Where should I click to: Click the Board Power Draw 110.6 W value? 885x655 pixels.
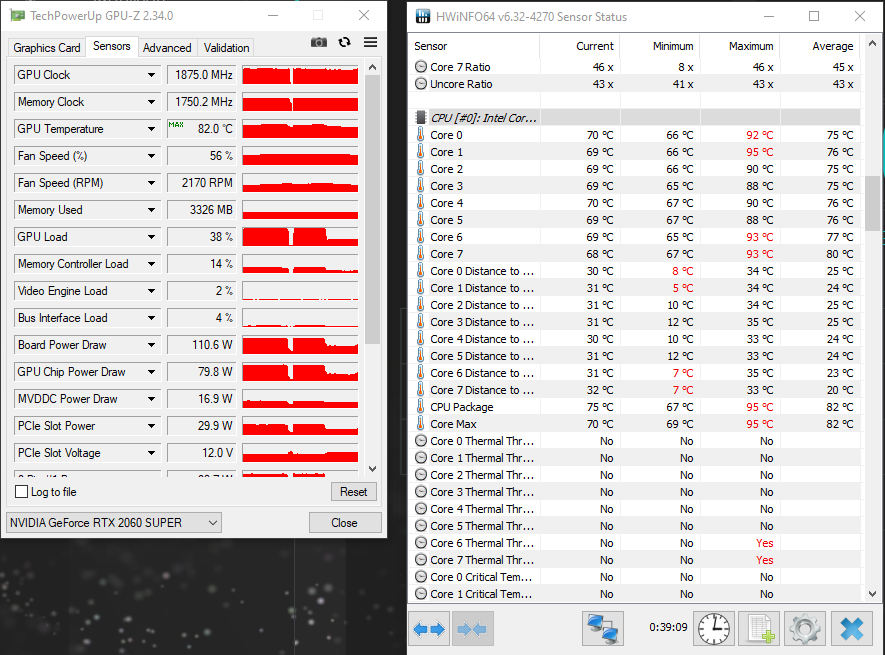tap(201, 344)
